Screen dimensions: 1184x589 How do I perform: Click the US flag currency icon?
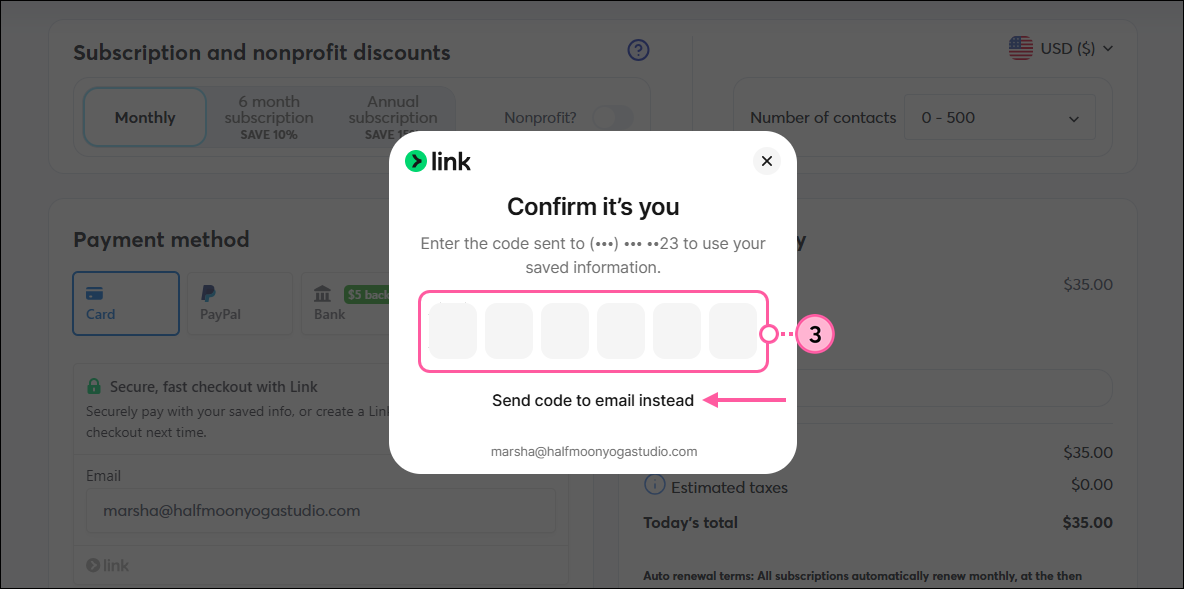[1019, 46]
